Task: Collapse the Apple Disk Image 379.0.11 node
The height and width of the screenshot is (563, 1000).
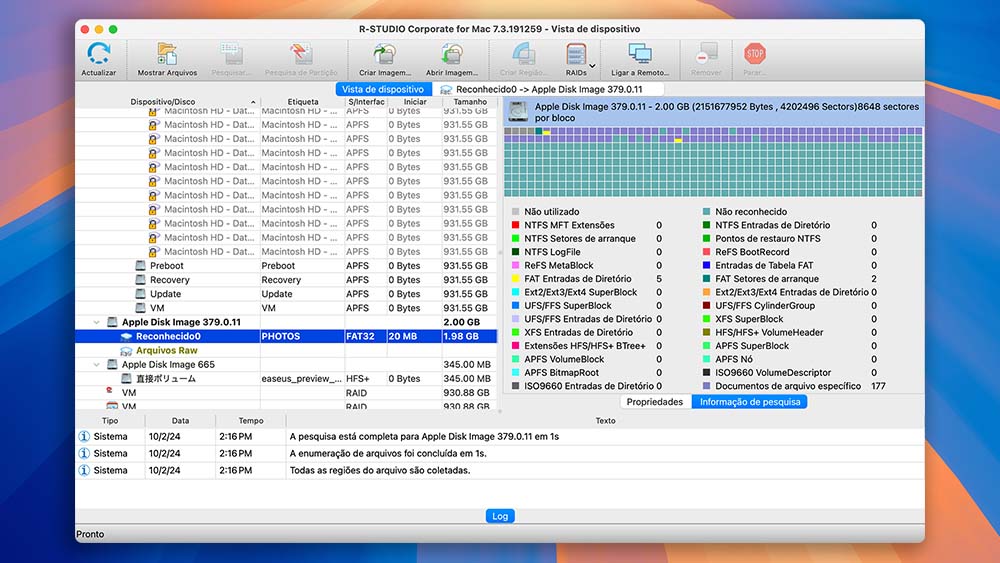Action: pyautogui.click(x=96, y=323)
